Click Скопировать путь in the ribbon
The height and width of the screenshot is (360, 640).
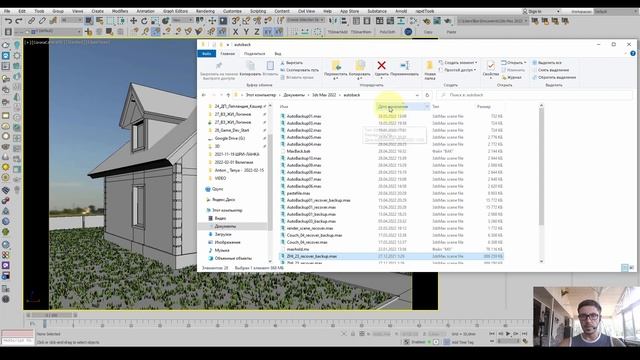pyautogui.click(x=300, y=70)
